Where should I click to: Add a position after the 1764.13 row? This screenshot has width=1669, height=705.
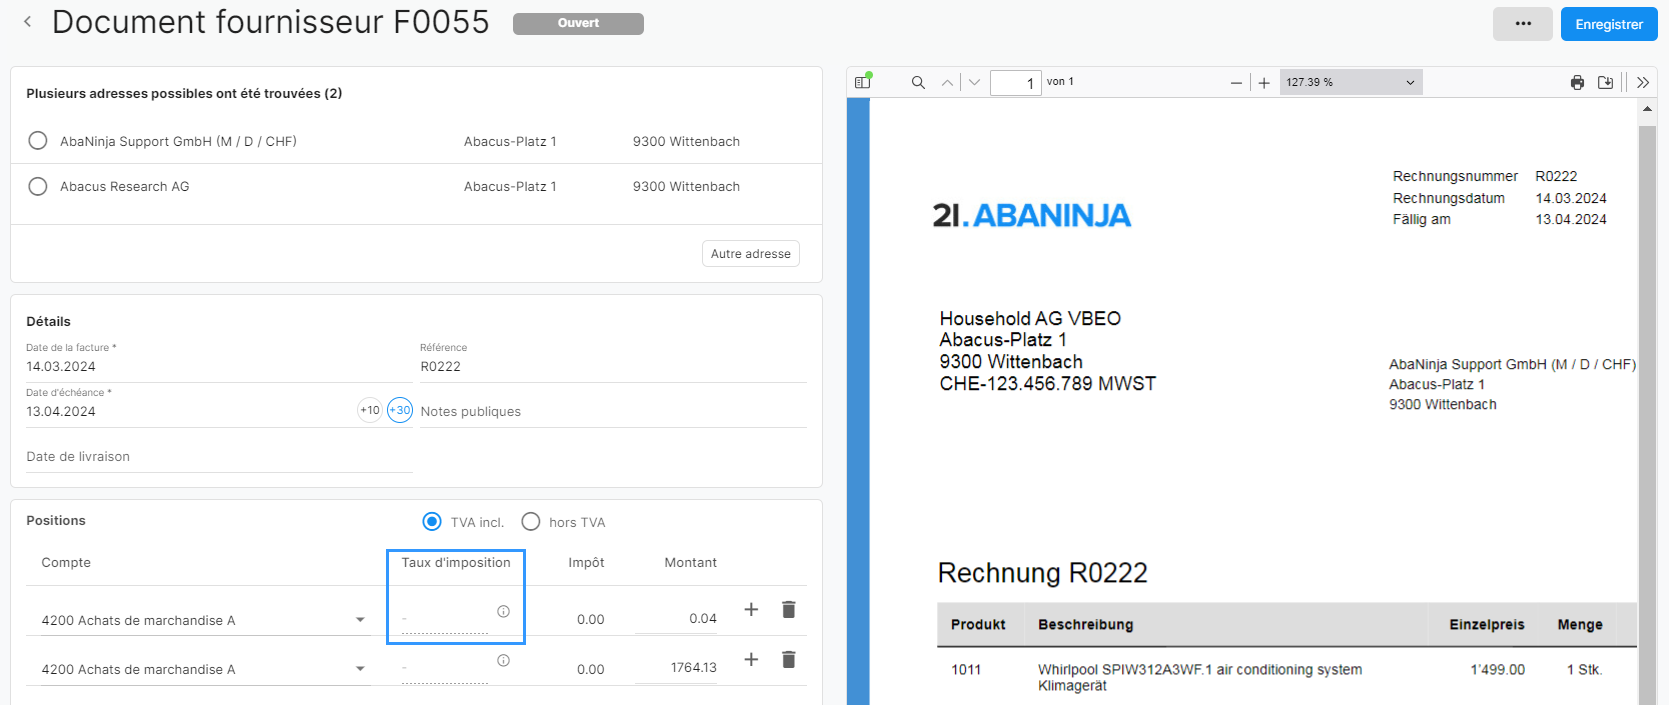(x=751, y=660)
